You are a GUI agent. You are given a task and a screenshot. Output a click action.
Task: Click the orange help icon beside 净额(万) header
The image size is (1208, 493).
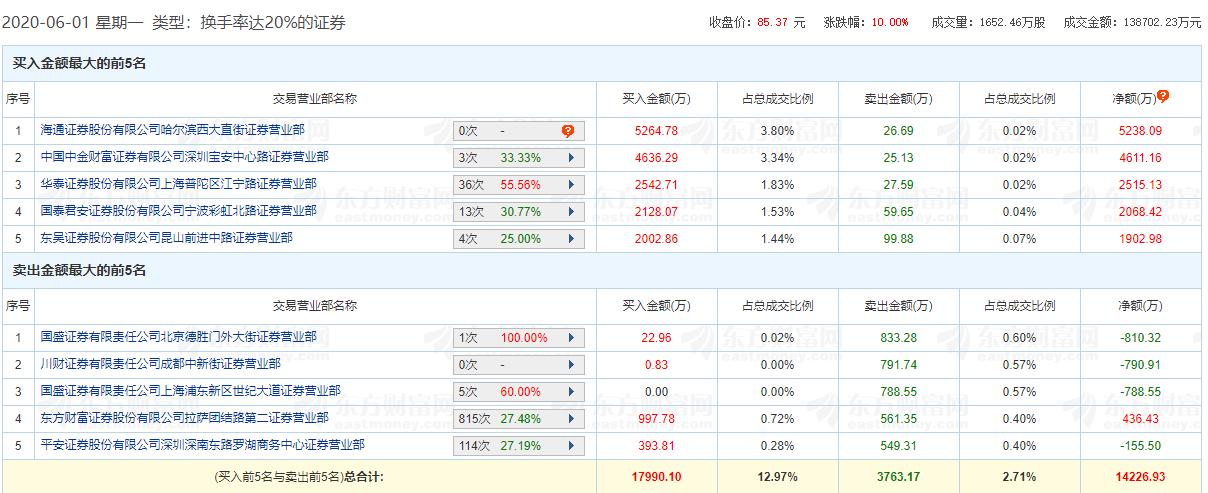point(1163,97)
